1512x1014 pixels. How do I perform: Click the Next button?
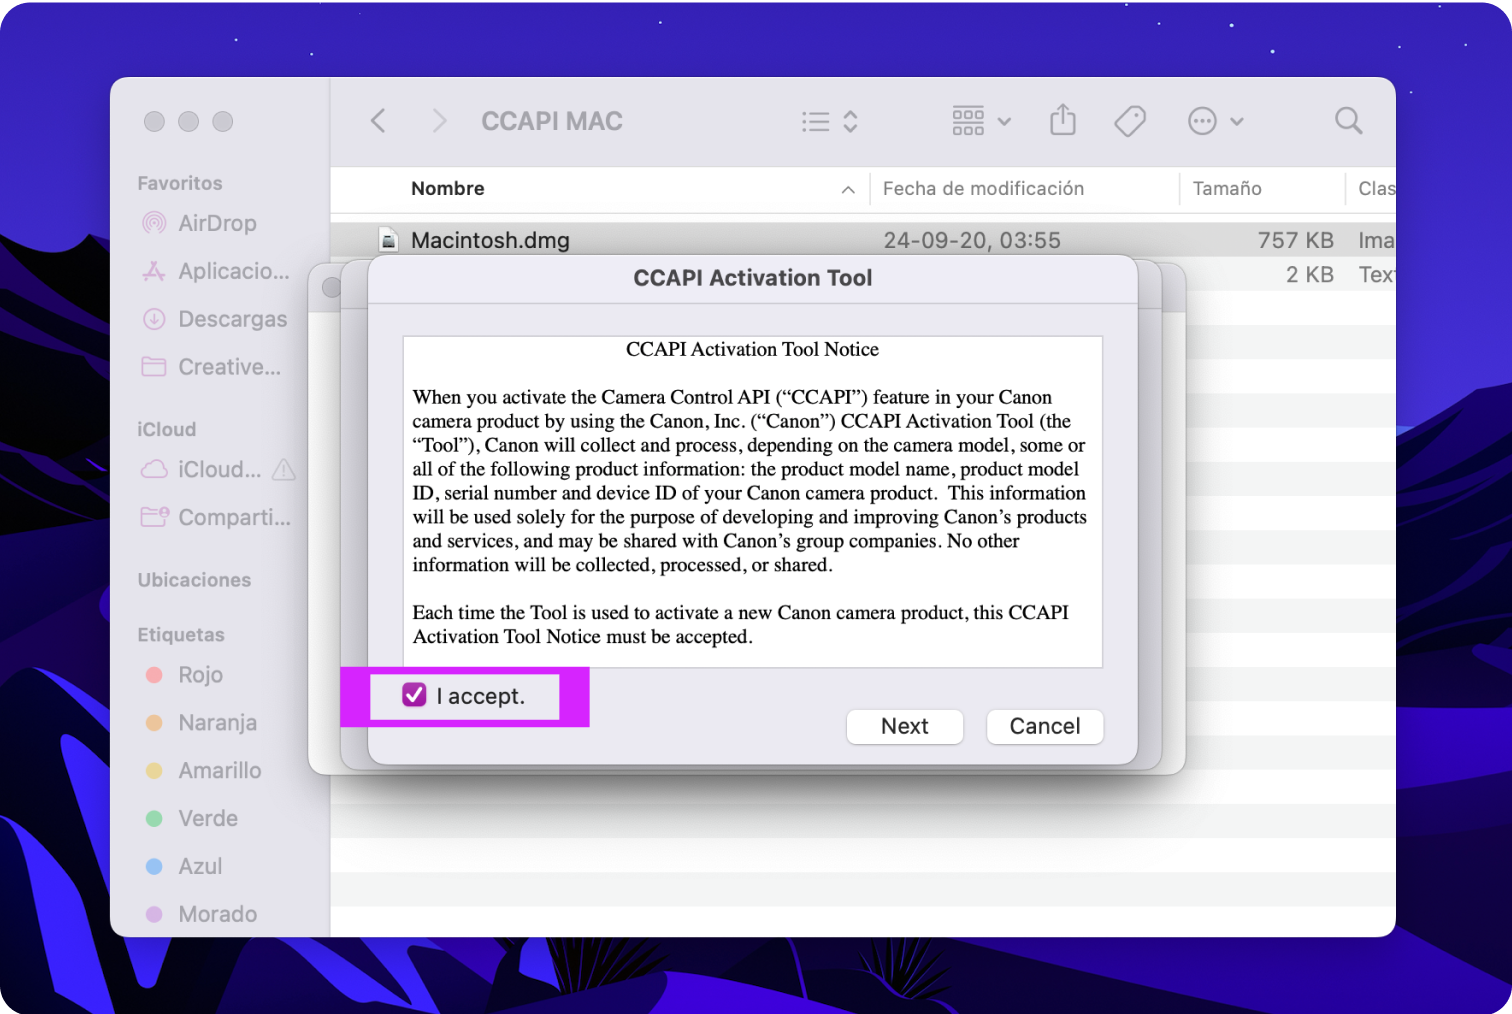tap(905, 726)
